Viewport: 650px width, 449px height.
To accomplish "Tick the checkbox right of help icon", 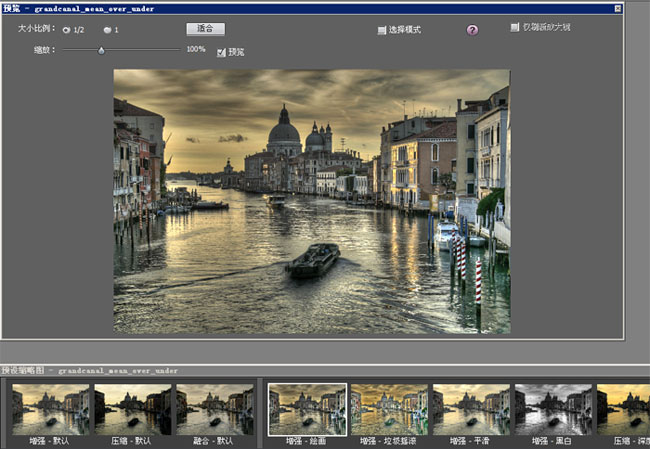I will pos(514,27).
